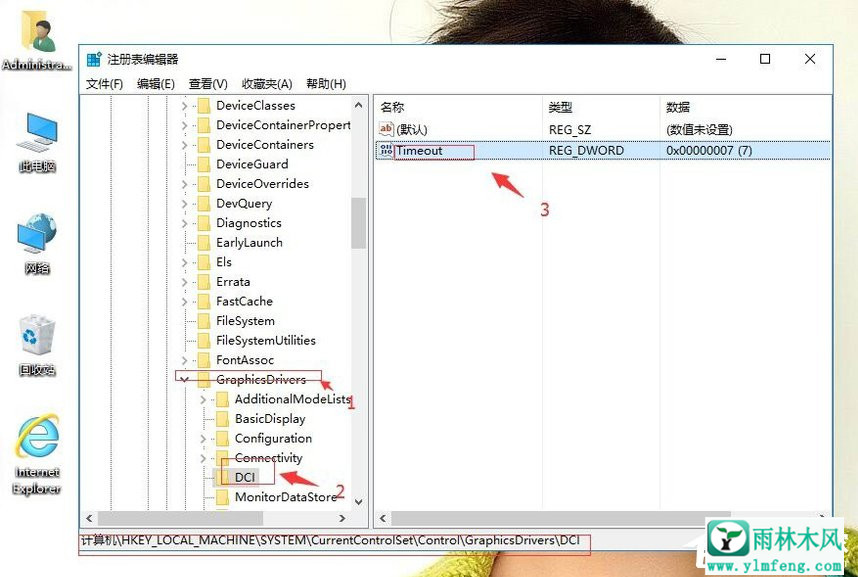Open the 帮助(H) menu
The image size is (858, 577).
pos(326,84)
